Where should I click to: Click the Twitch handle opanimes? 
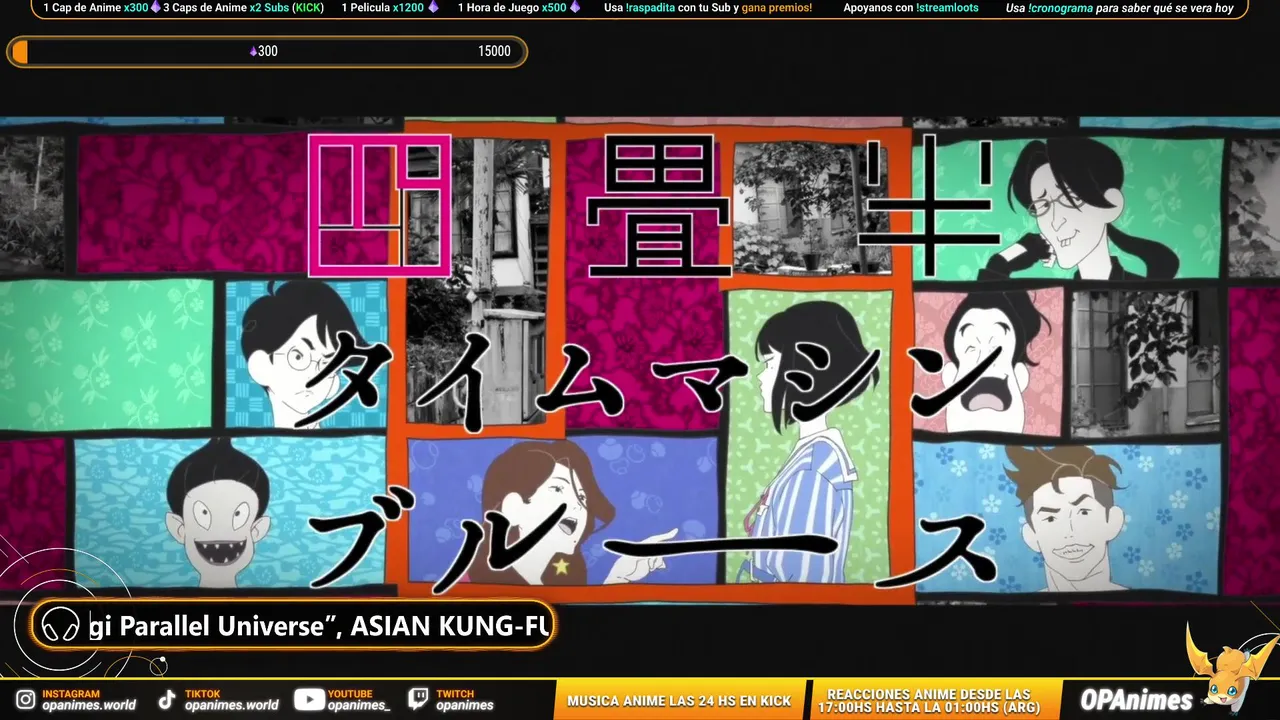coord(464,705)
